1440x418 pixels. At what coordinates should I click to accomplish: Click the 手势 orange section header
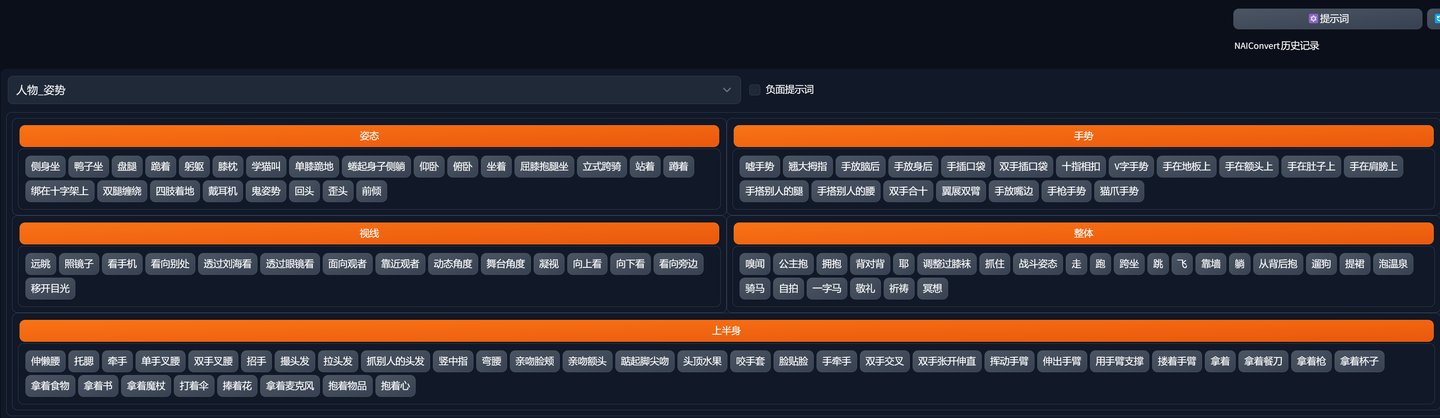click(x=1083, y=136)
